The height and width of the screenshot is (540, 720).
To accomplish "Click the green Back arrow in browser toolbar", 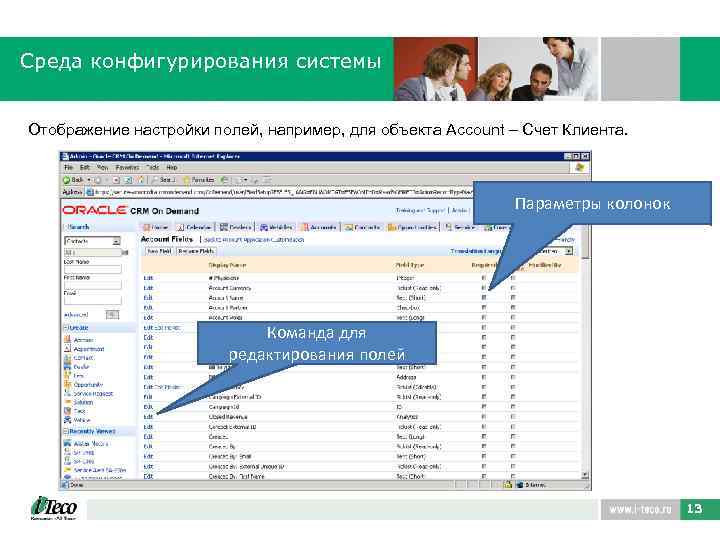I will click(67, 180).
